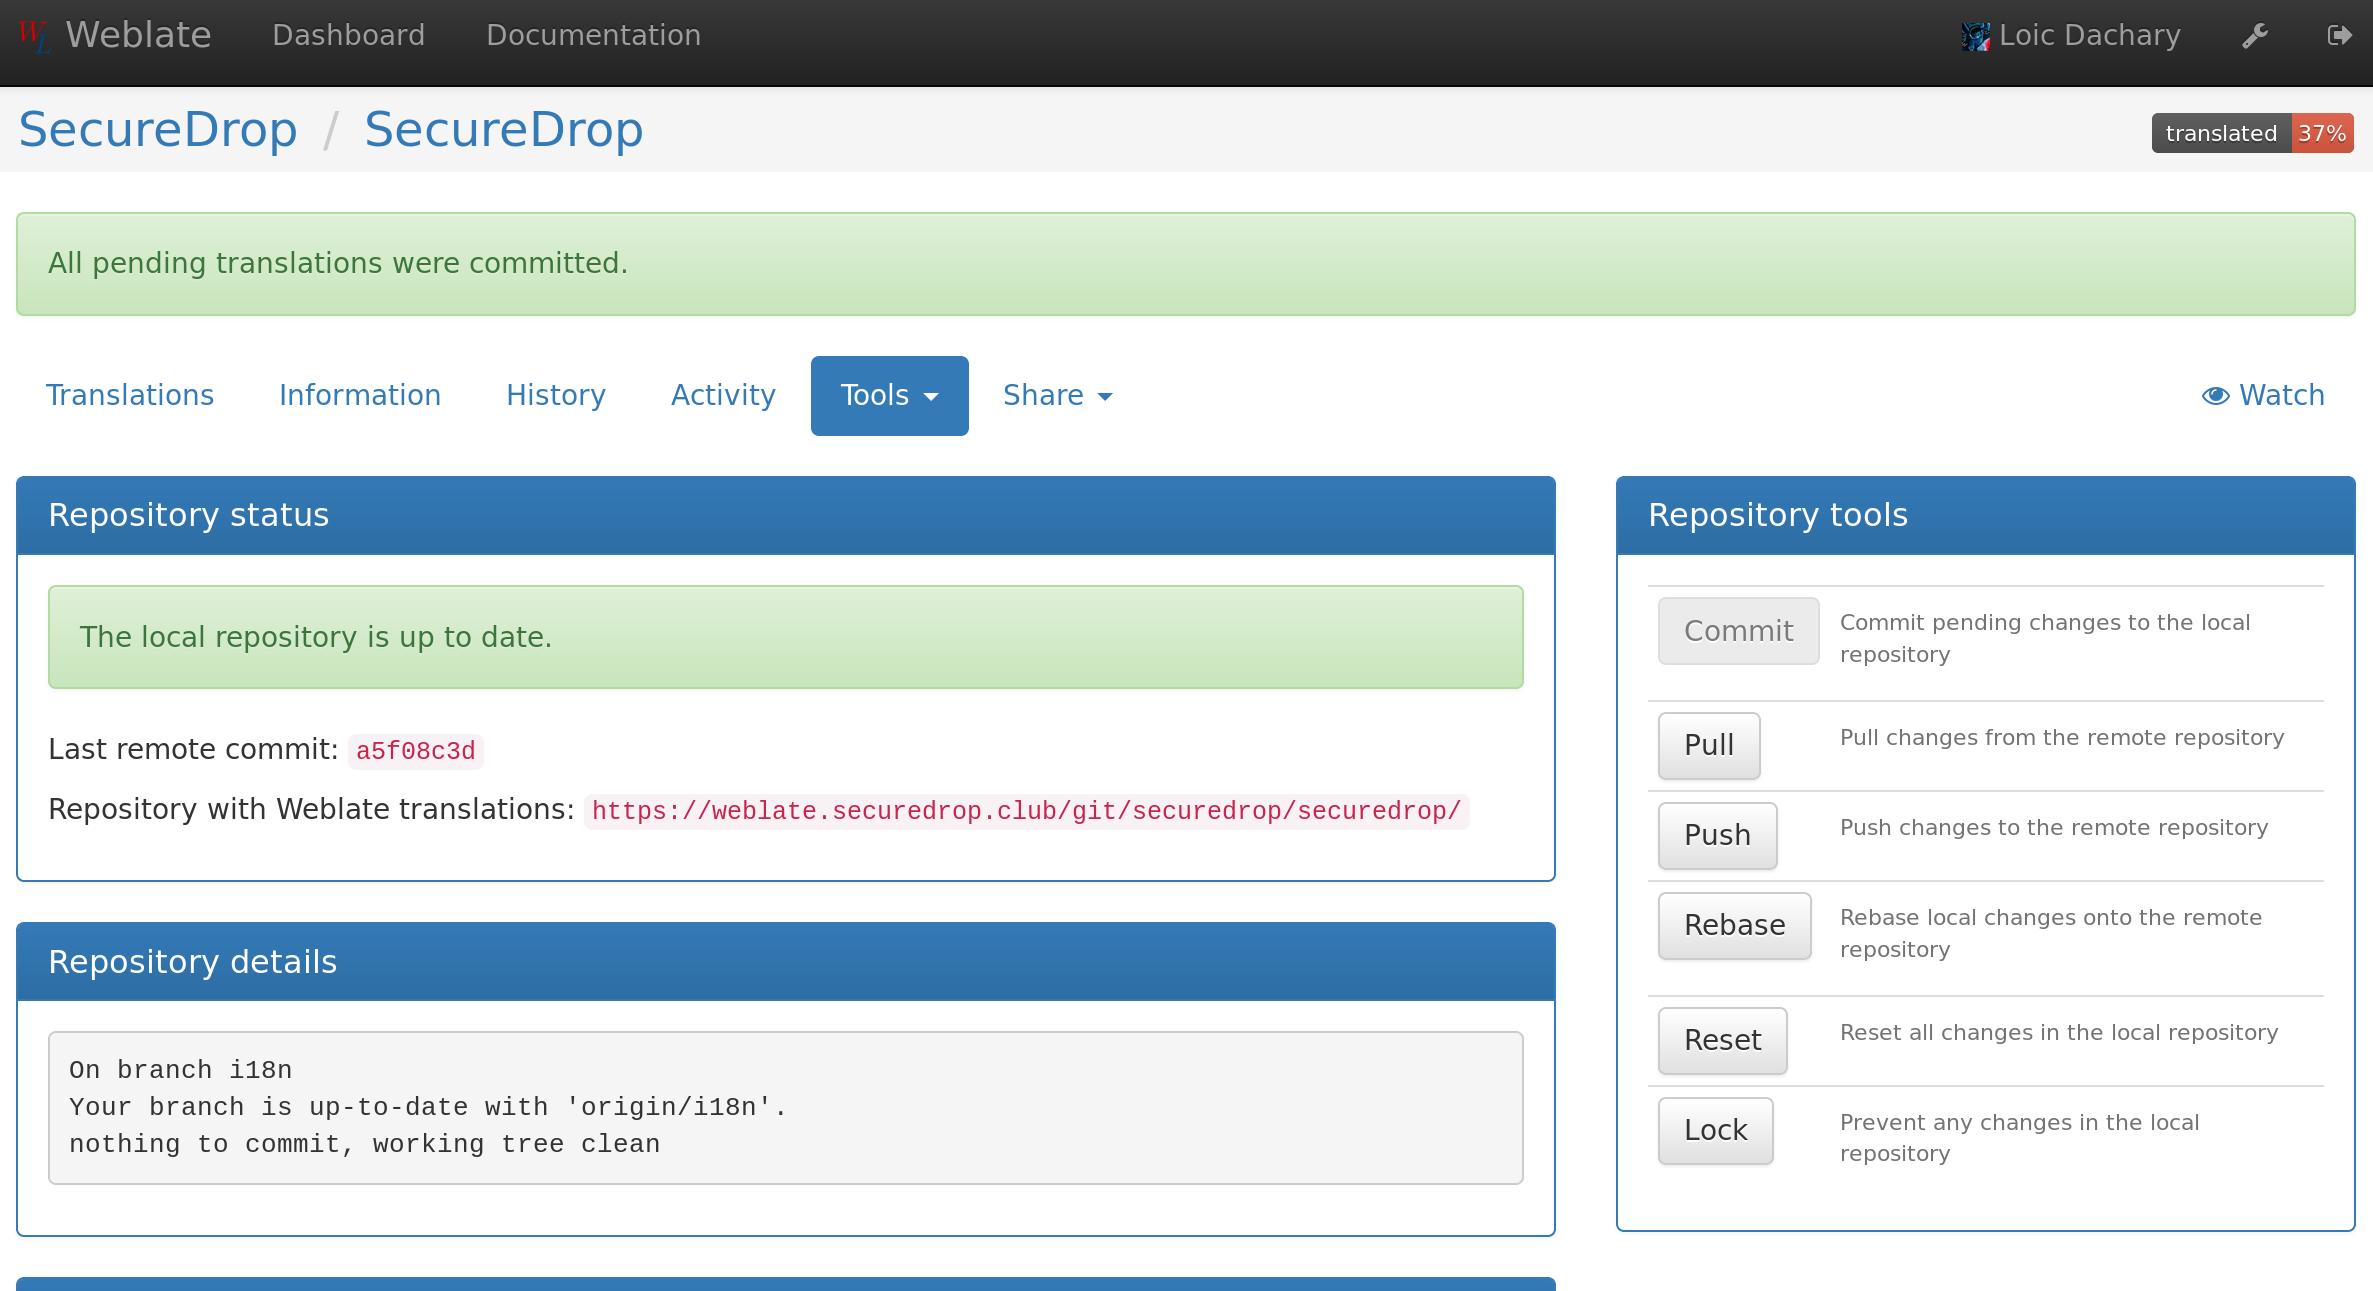Switch to the Information tab
The image size is (2373, 1291).
click(x=360, y=395)
